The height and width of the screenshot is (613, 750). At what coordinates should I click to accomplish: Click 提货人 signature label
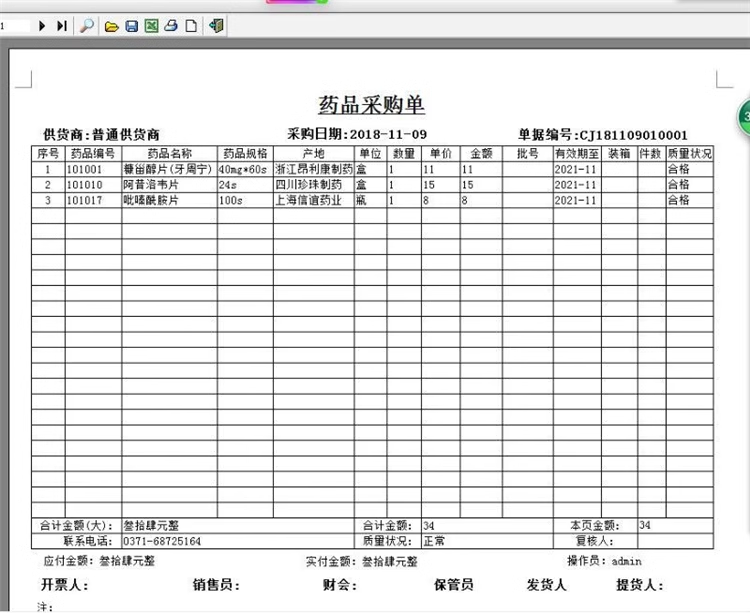click(640, 584)
